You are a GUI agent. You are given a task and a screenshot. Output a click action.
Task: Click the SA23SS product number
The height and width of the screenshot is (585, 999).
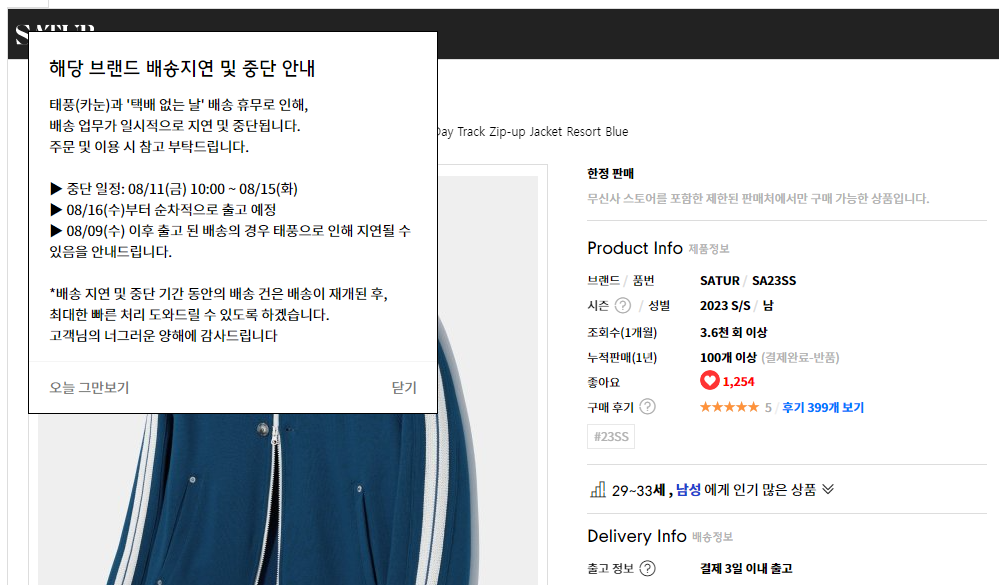(x=773, y=280)
